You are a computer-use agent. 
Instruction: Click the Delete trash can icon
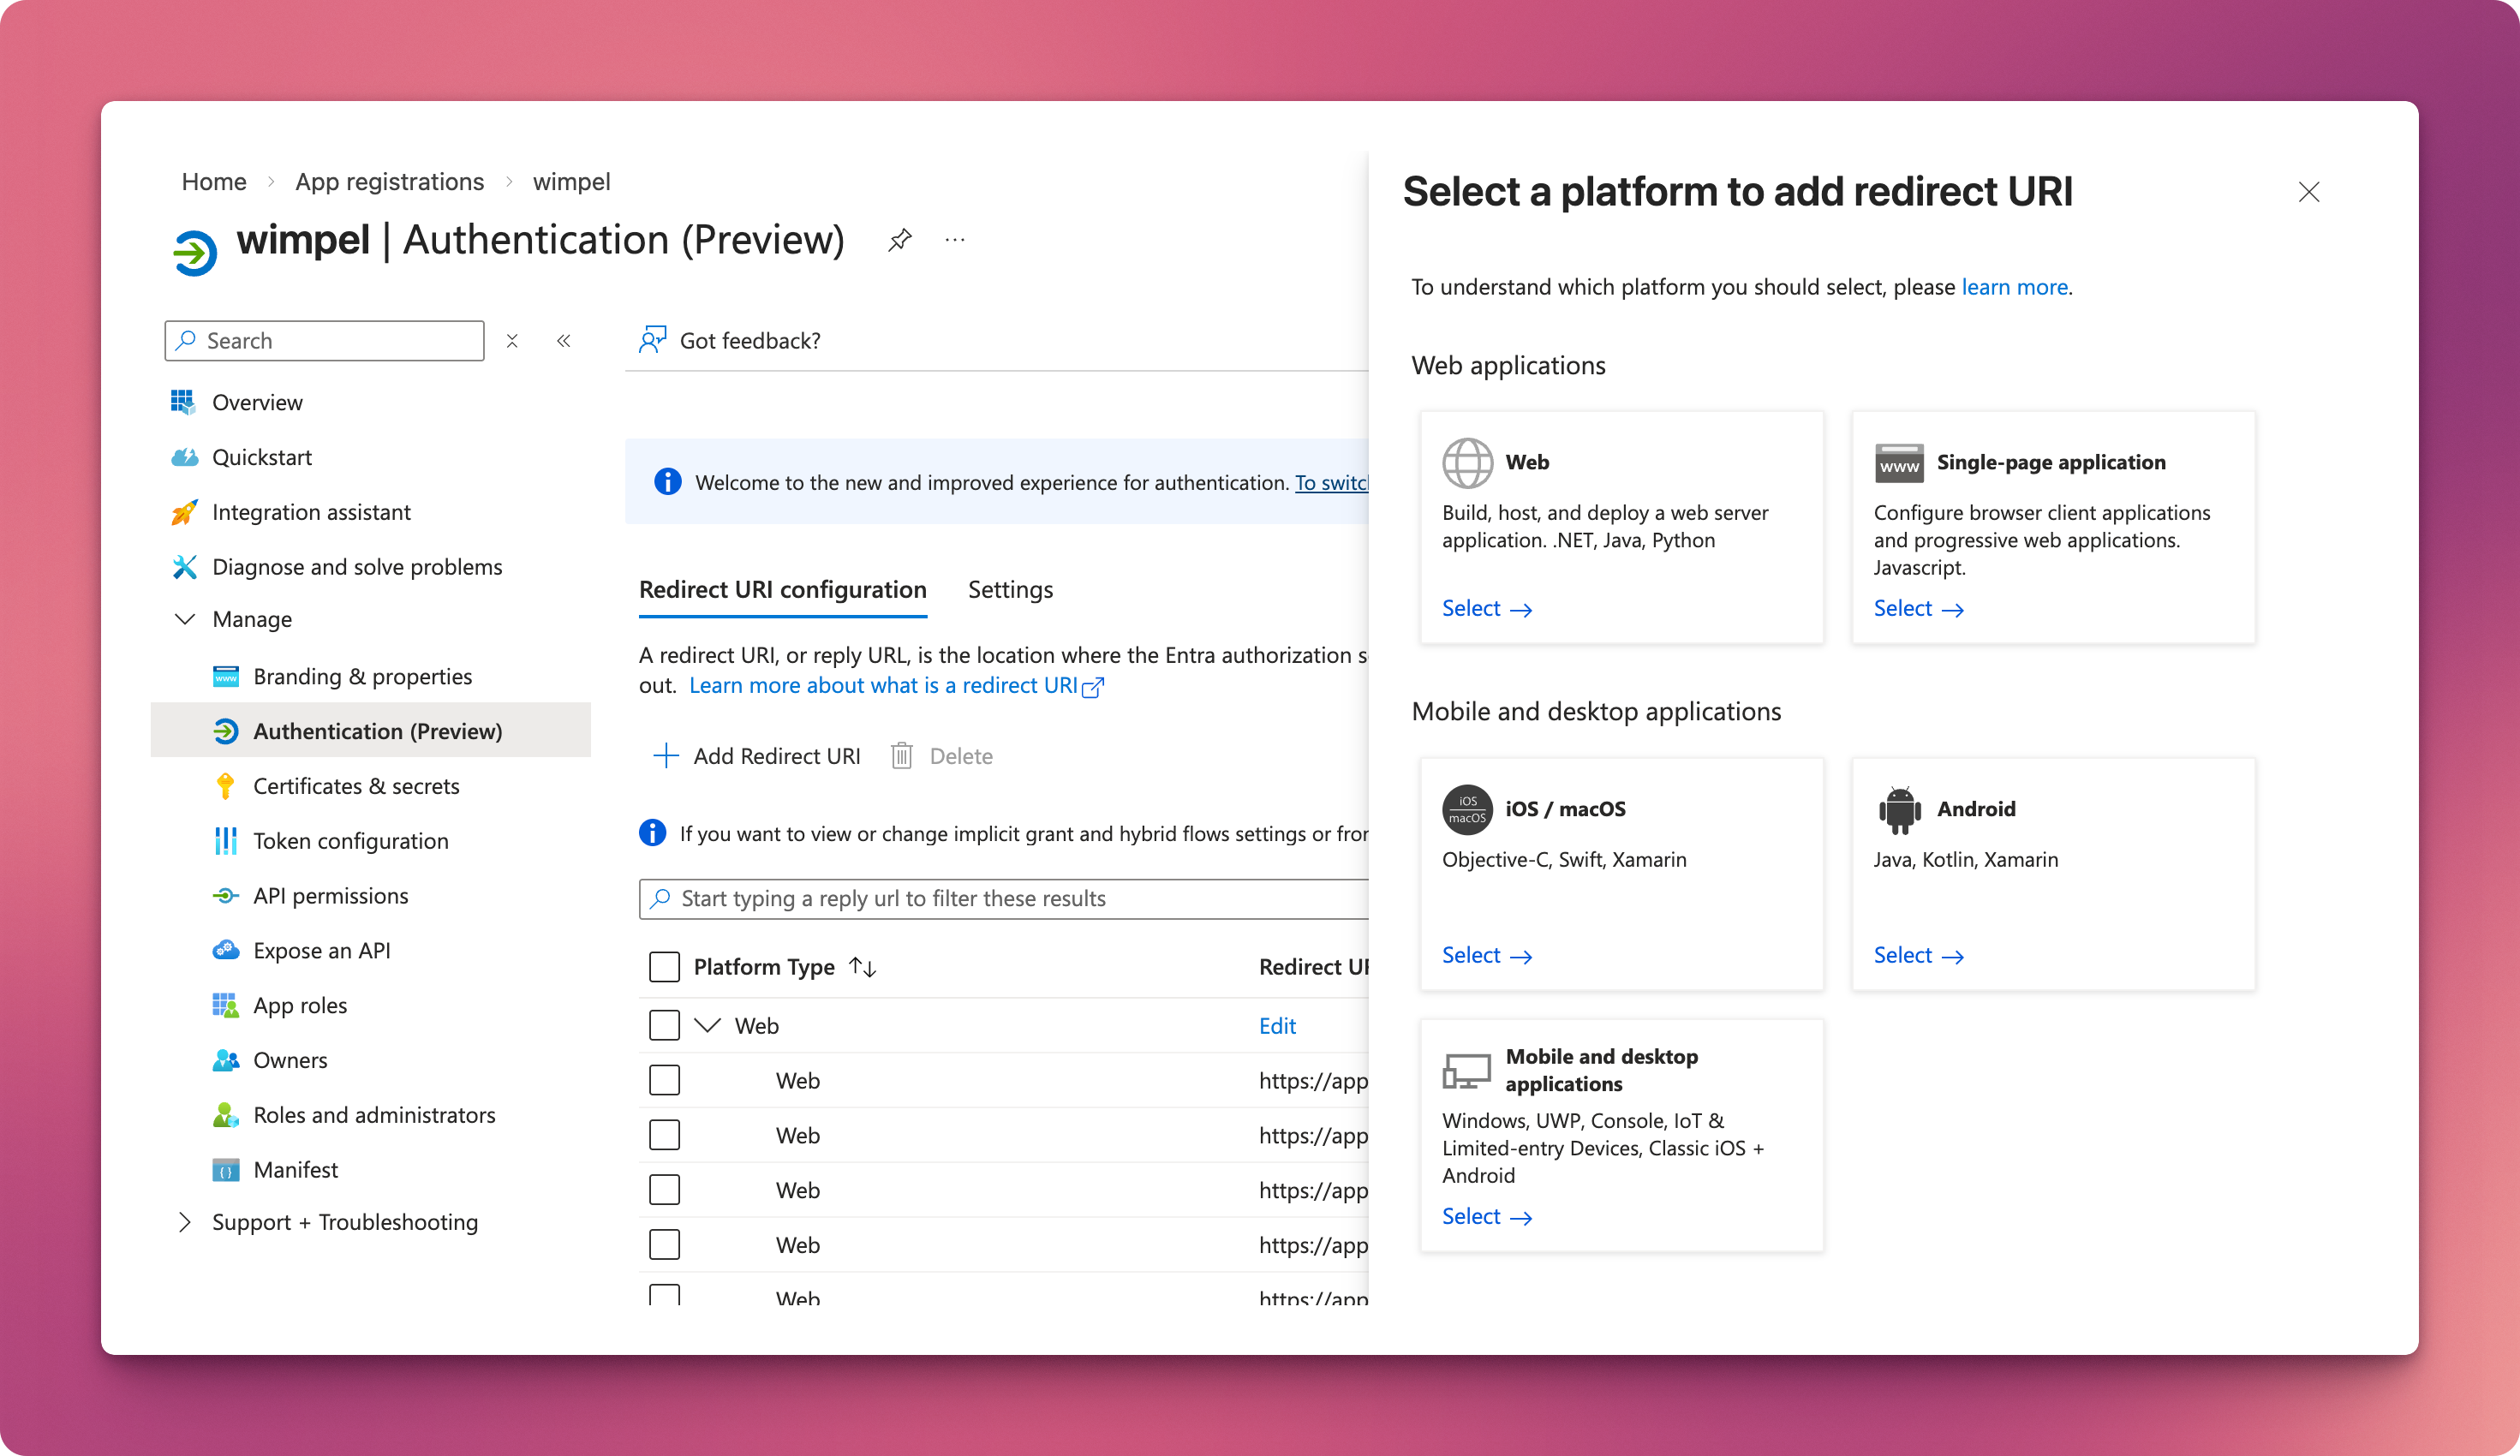pos(902,756)
